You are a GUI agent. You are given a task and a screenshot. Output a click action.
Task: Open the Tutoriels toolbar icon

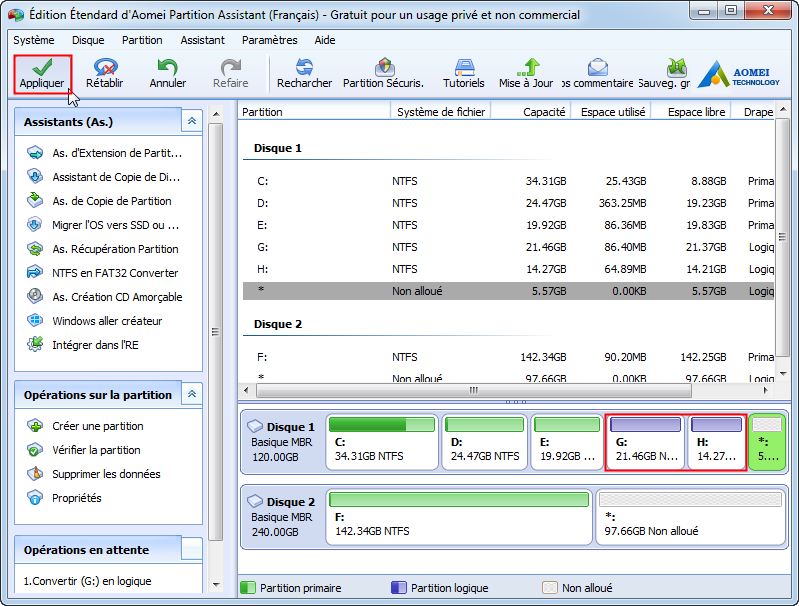pyautogui.click(x=463, y=67)
